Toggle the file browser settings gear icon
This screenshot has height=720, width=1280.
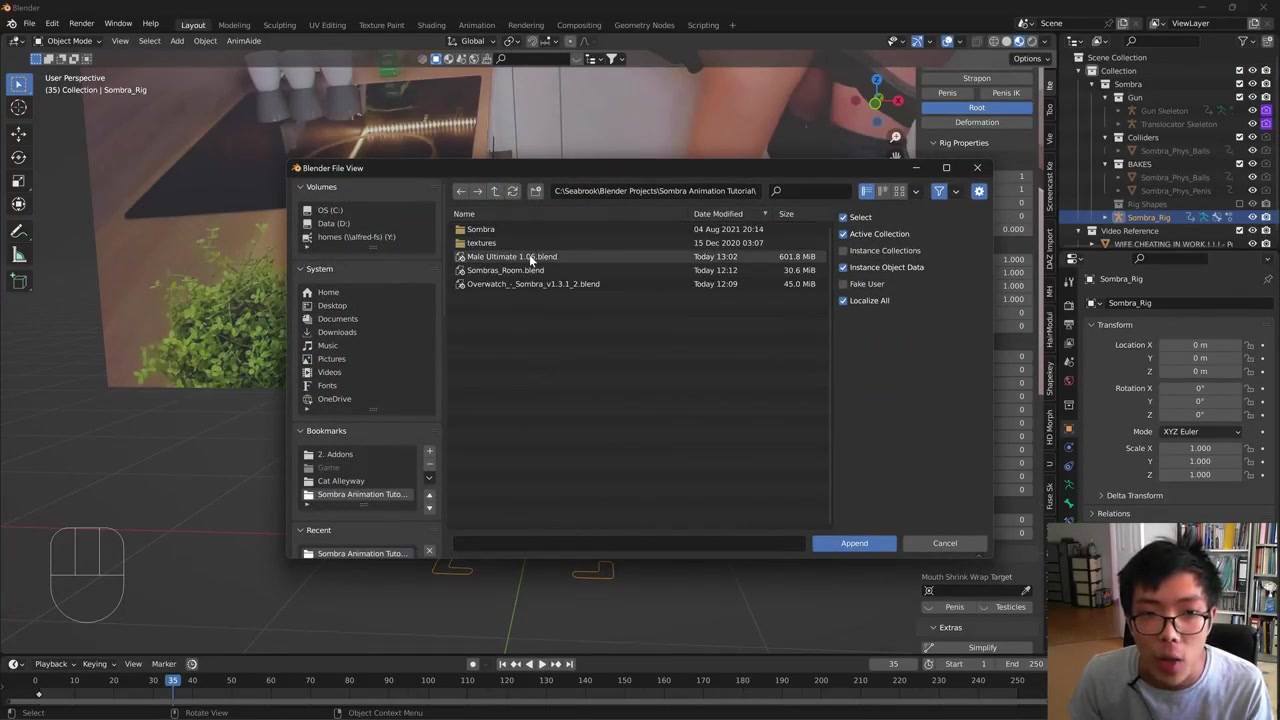point(979,191)
